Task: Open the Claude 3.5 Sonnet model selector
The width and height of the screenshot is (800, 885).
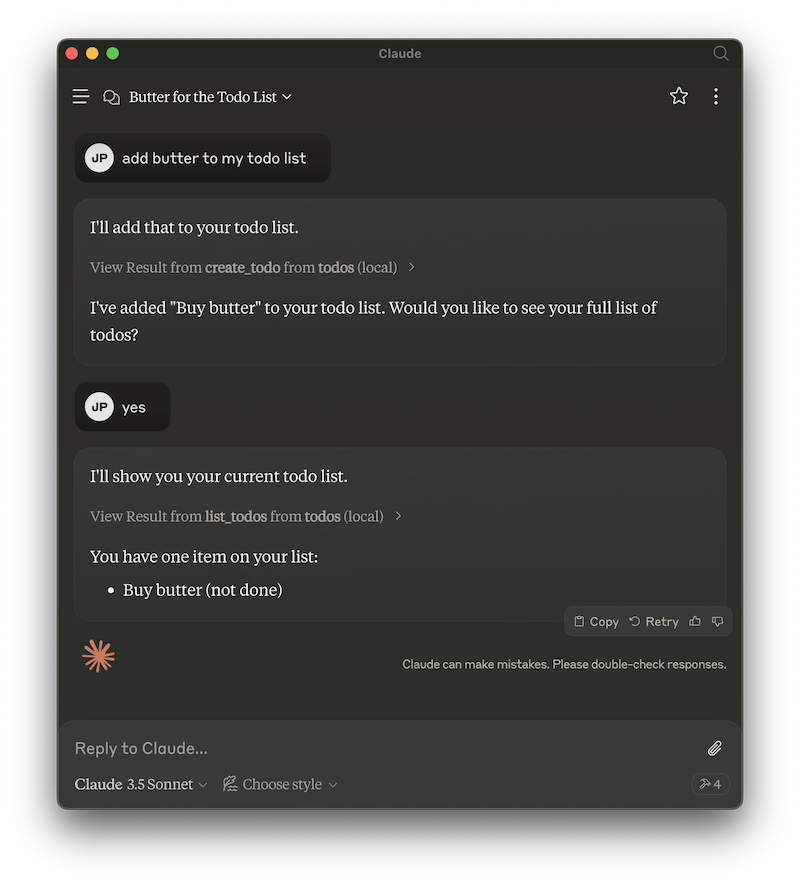Action: click(x=138, y=784)
